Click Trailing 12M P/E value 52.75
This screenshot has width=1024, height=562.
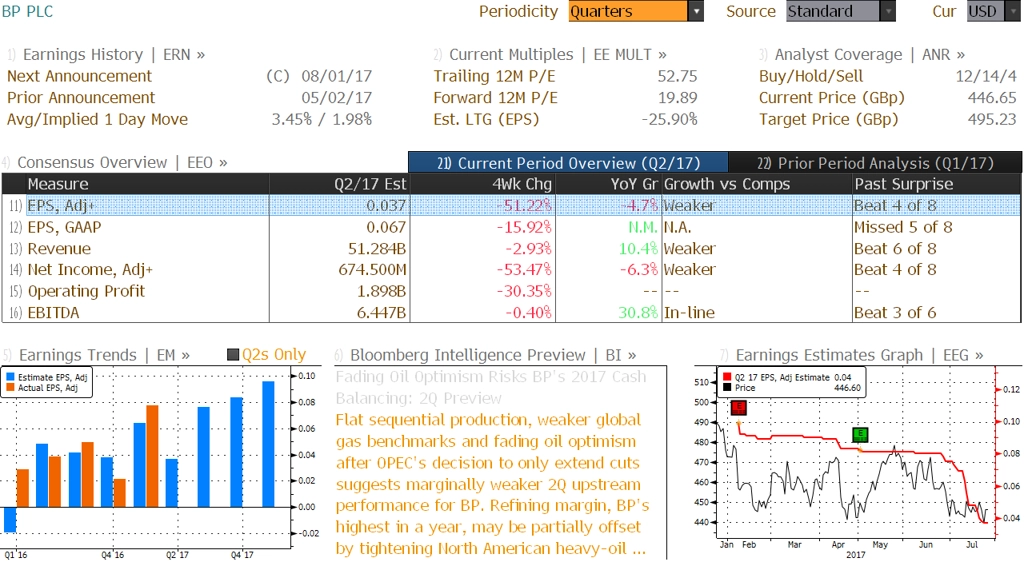(x=677, y=76)
